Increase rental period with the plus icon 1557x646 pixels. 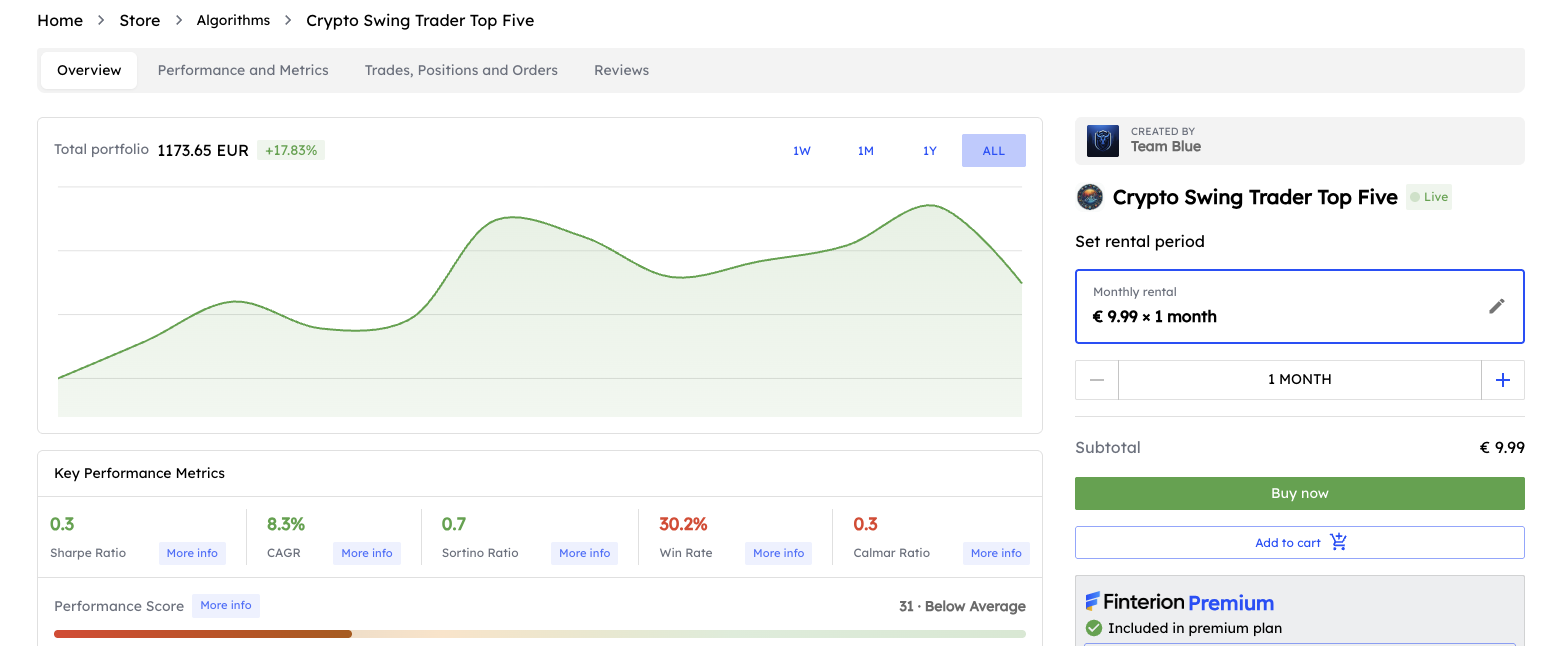(x=1503, y=379)
